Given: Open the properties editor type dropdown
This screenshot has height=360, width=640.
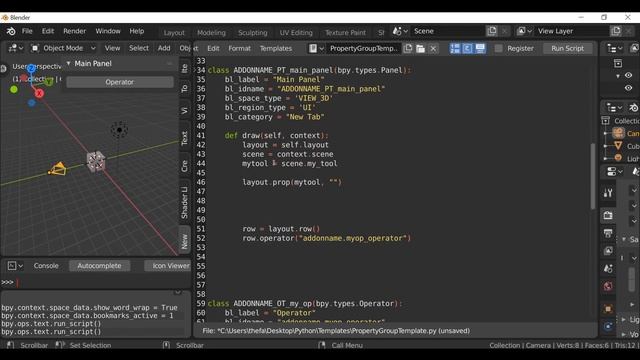Looking at the screenshot, I should (614, 172).
